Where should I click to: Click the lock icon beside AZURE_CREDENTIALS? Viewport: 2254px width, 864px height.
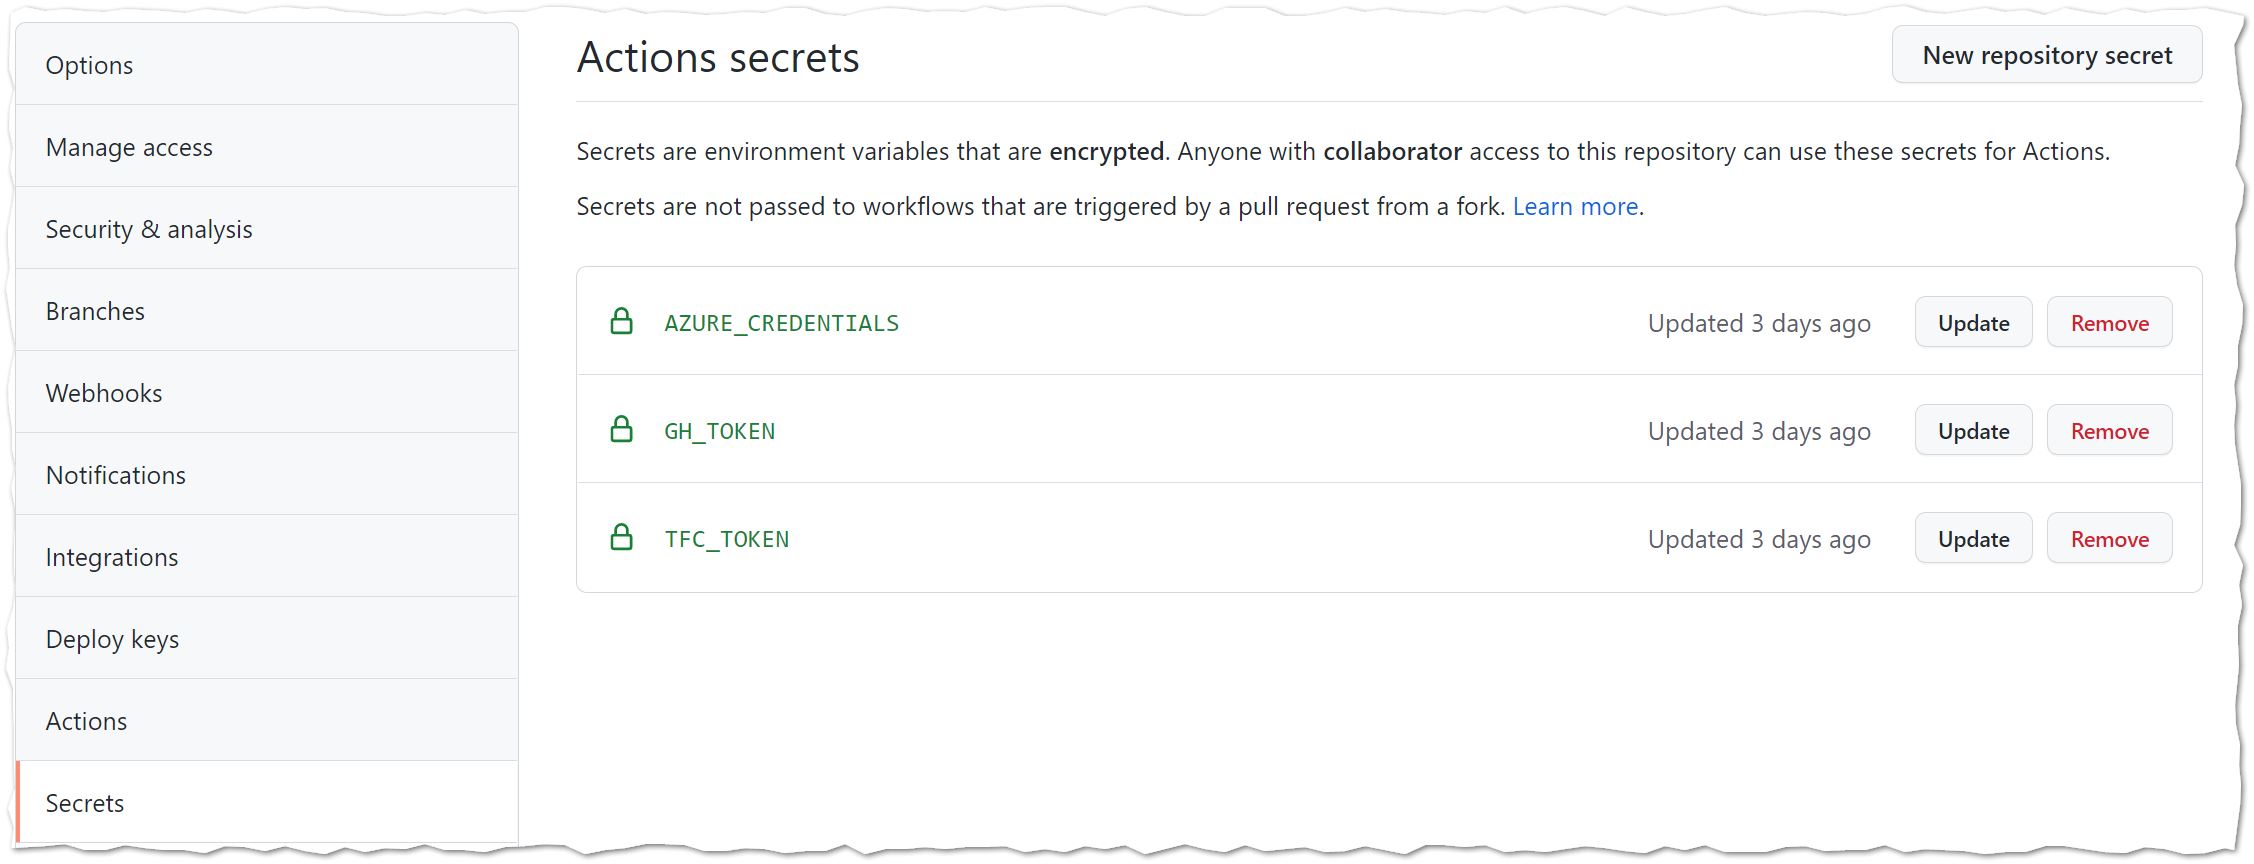[x=621, y=322]
